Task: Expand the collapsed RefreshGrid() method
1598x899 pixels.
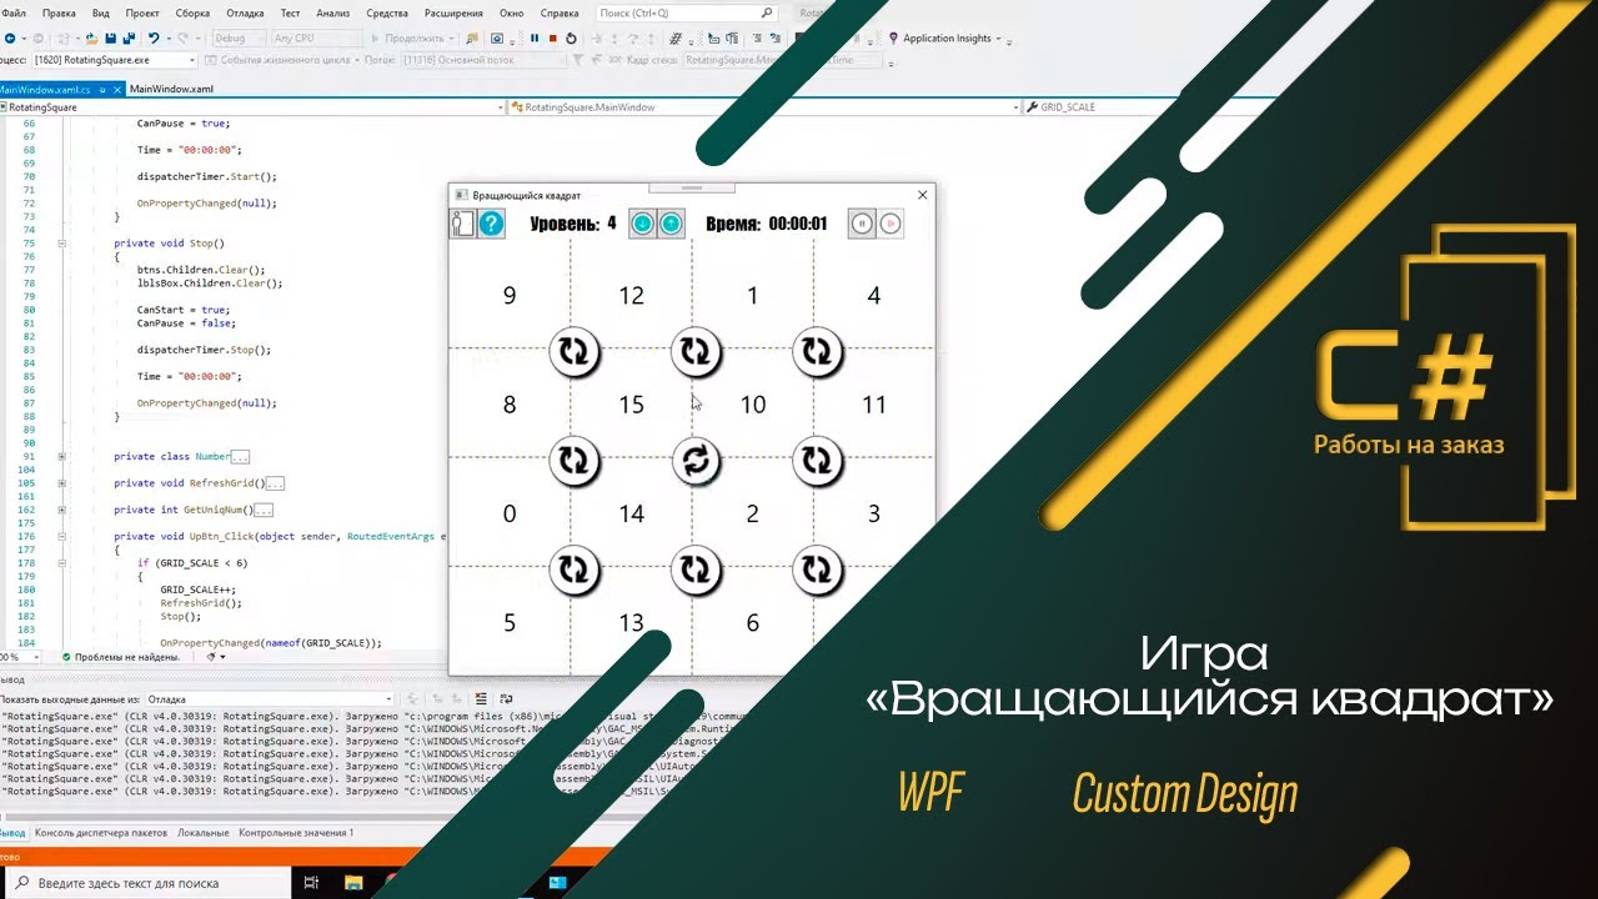Action: (61, 483)
